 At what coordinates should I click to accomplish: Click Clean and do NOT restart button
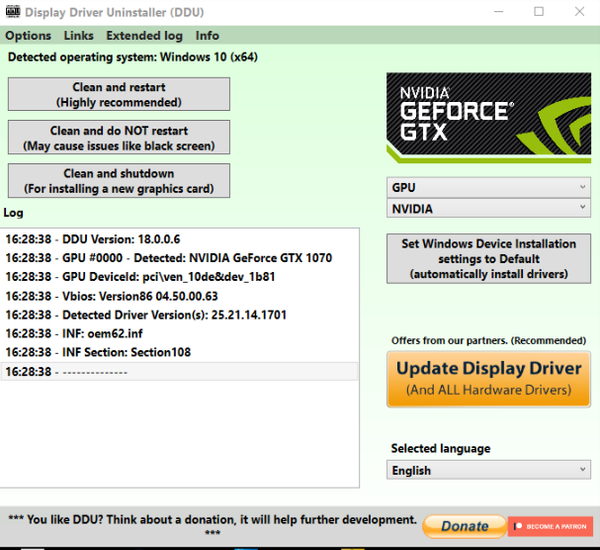(x=119, y=137)
